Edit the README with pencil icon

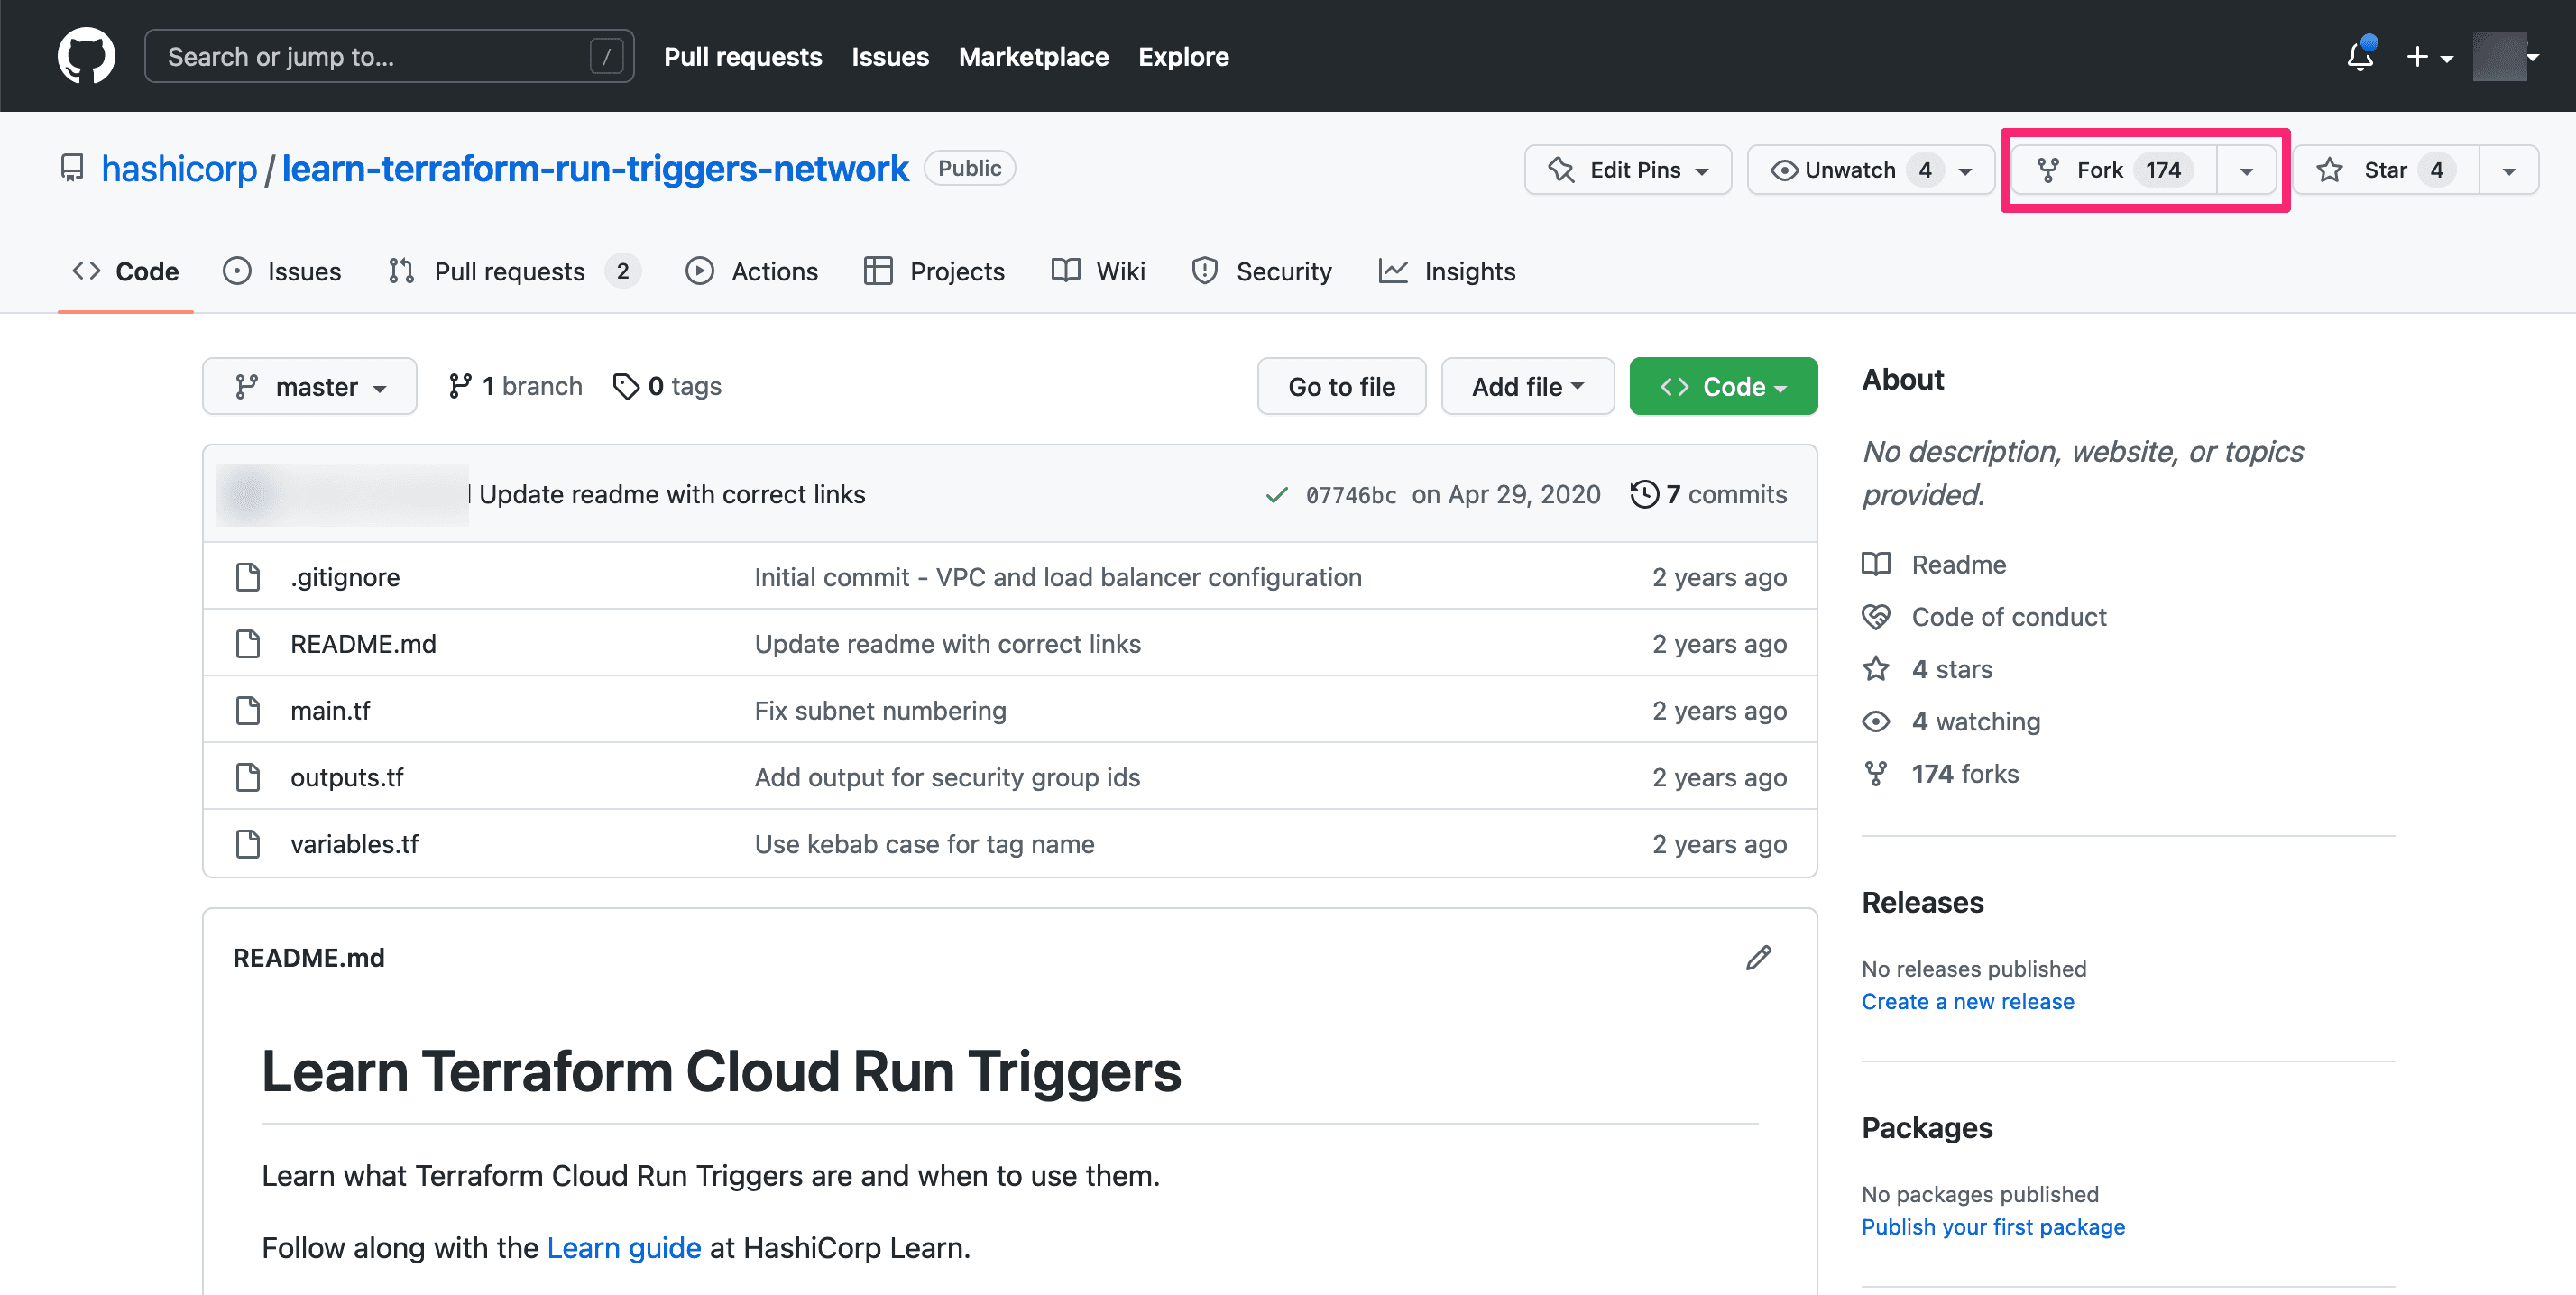(1759, 958)
